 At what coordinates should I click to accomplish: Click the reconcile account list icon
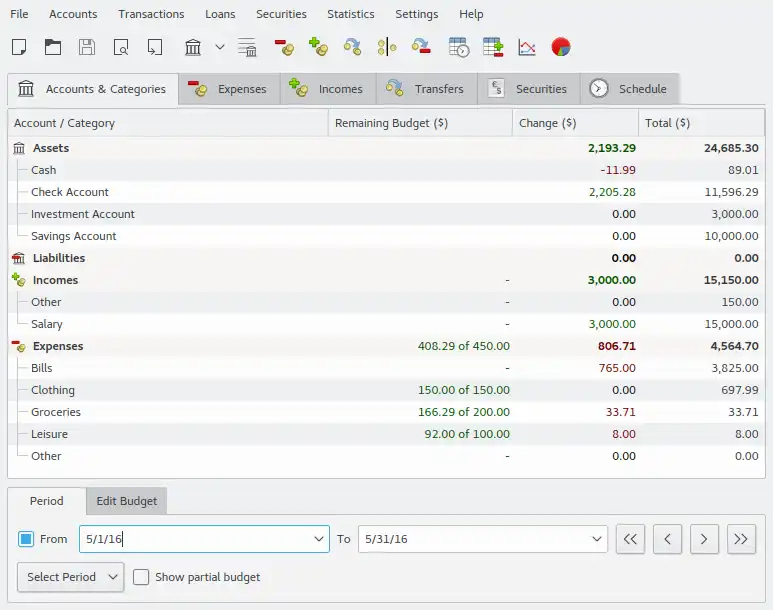(x=247, y=47)
